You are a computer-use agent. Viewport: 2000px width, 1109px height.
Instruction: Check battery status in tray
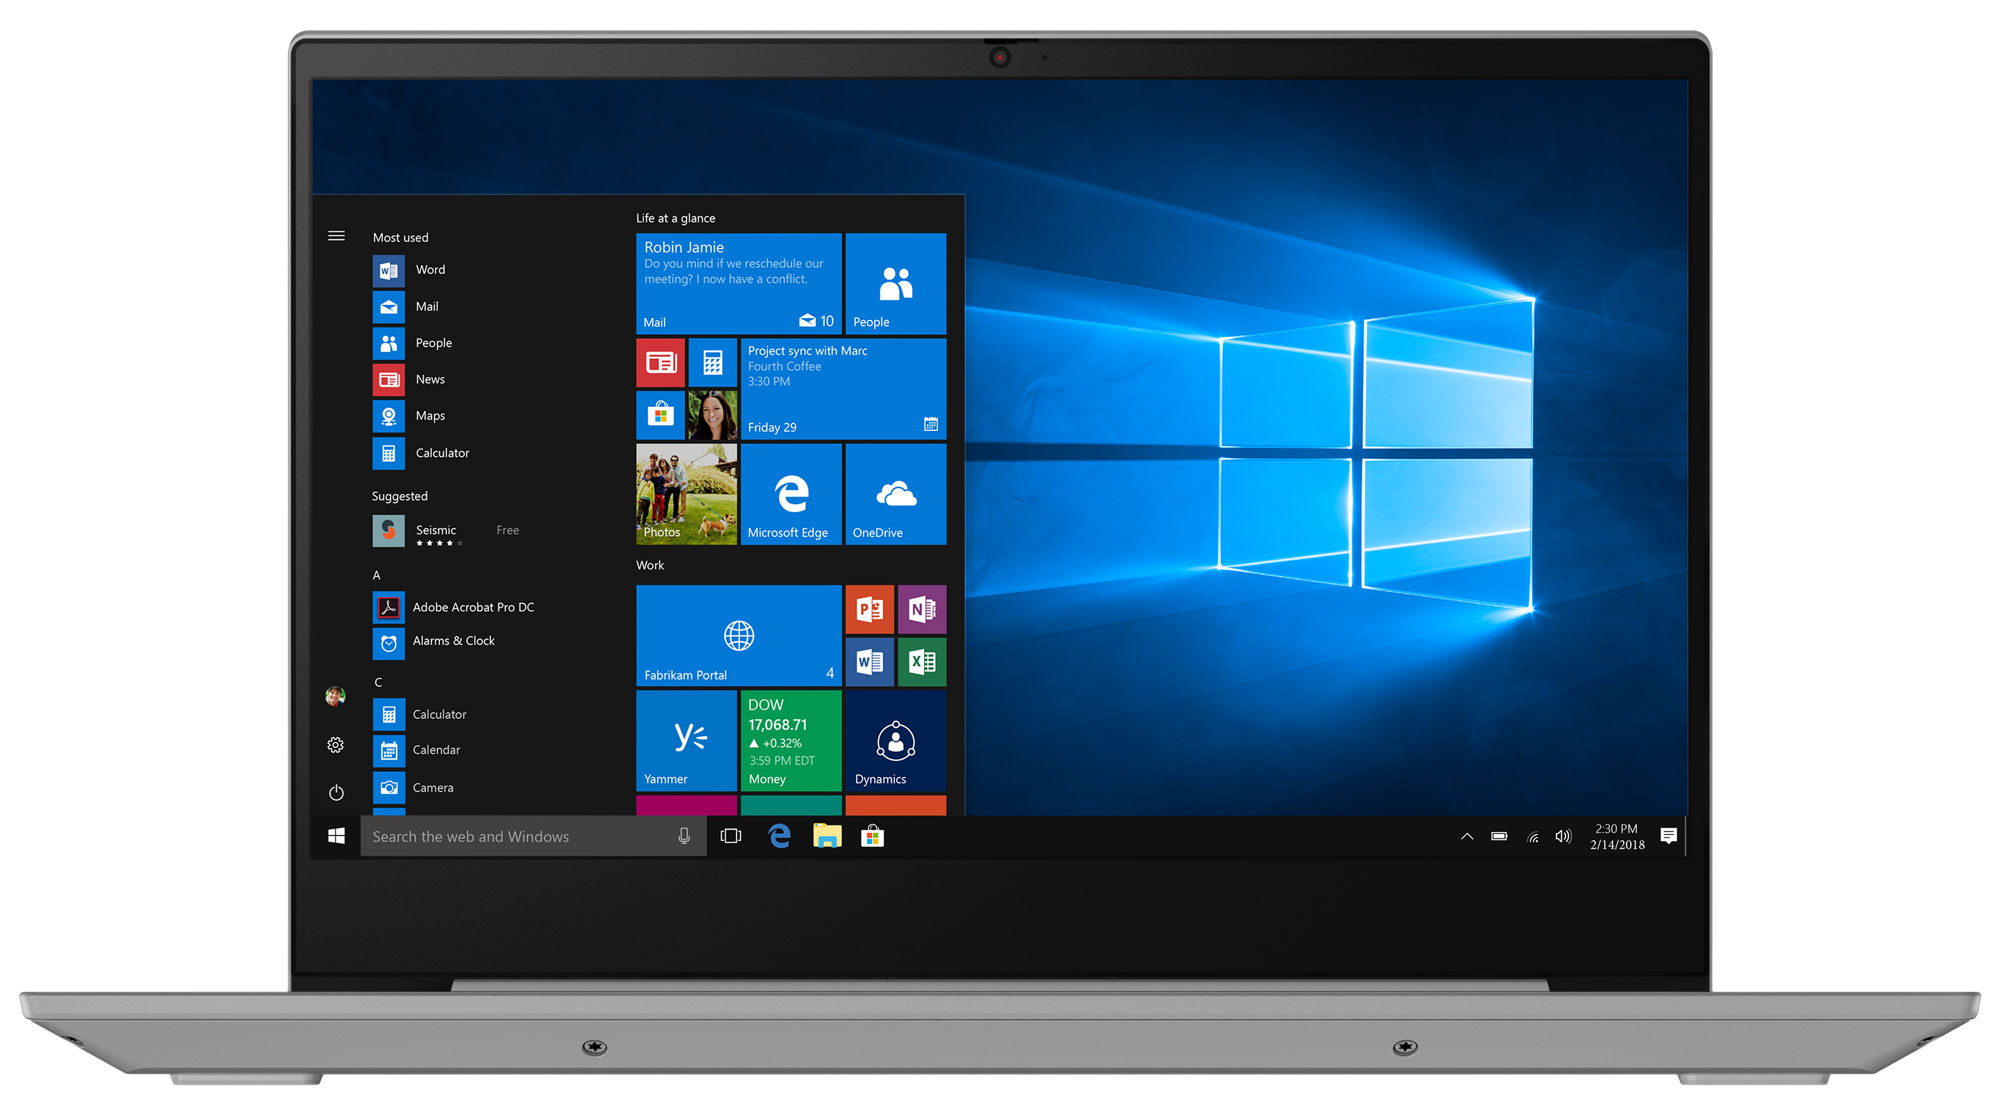pyautogui.click(x=1499, y=836)
